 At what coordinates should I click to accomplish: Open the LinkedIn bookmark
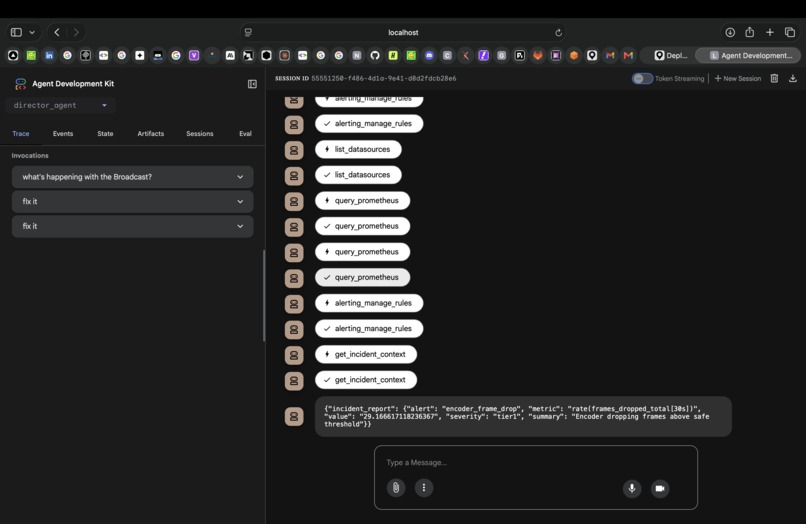pyautogui.click(x=49, y=56)
